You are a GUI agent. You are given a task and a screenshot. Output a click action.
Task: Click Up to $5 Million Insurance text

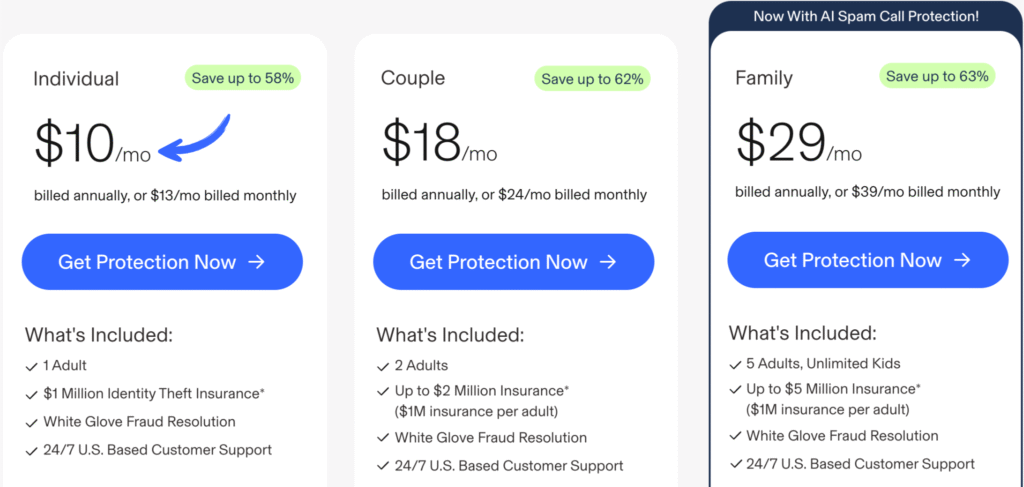[x=833, y=389]
